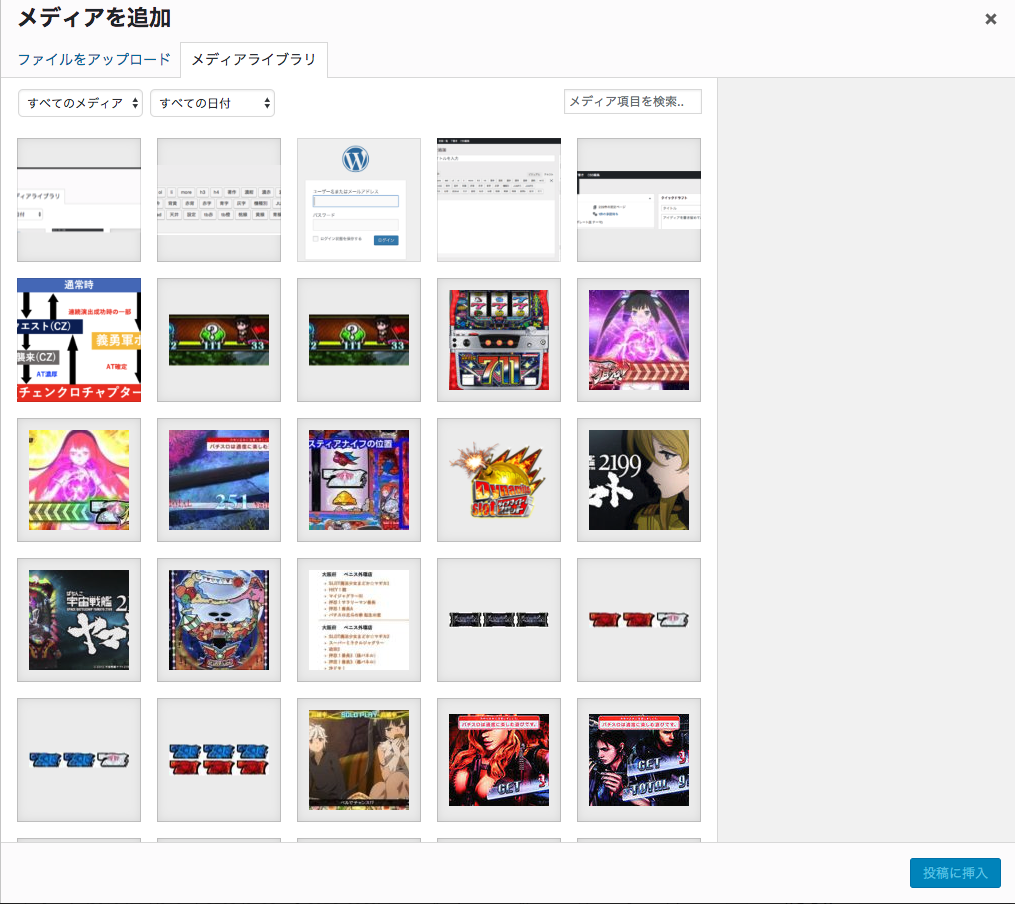Pick the blank post editor screenshot thumbnail
This screenshot has height=904, width=1015.
click(498, 200)
